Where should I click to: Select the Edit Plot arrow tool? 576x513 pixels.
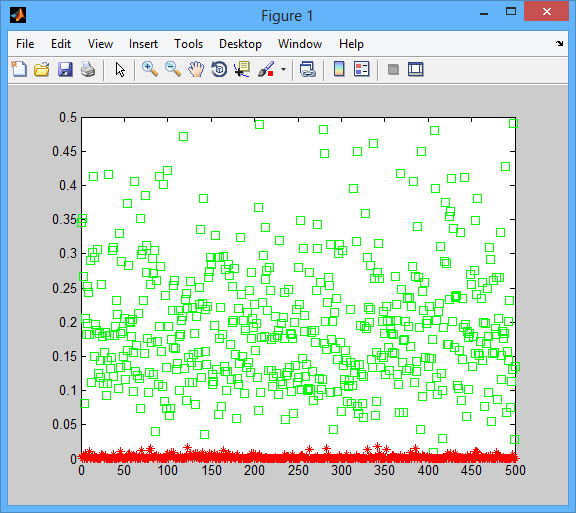[x=120, y=69]
